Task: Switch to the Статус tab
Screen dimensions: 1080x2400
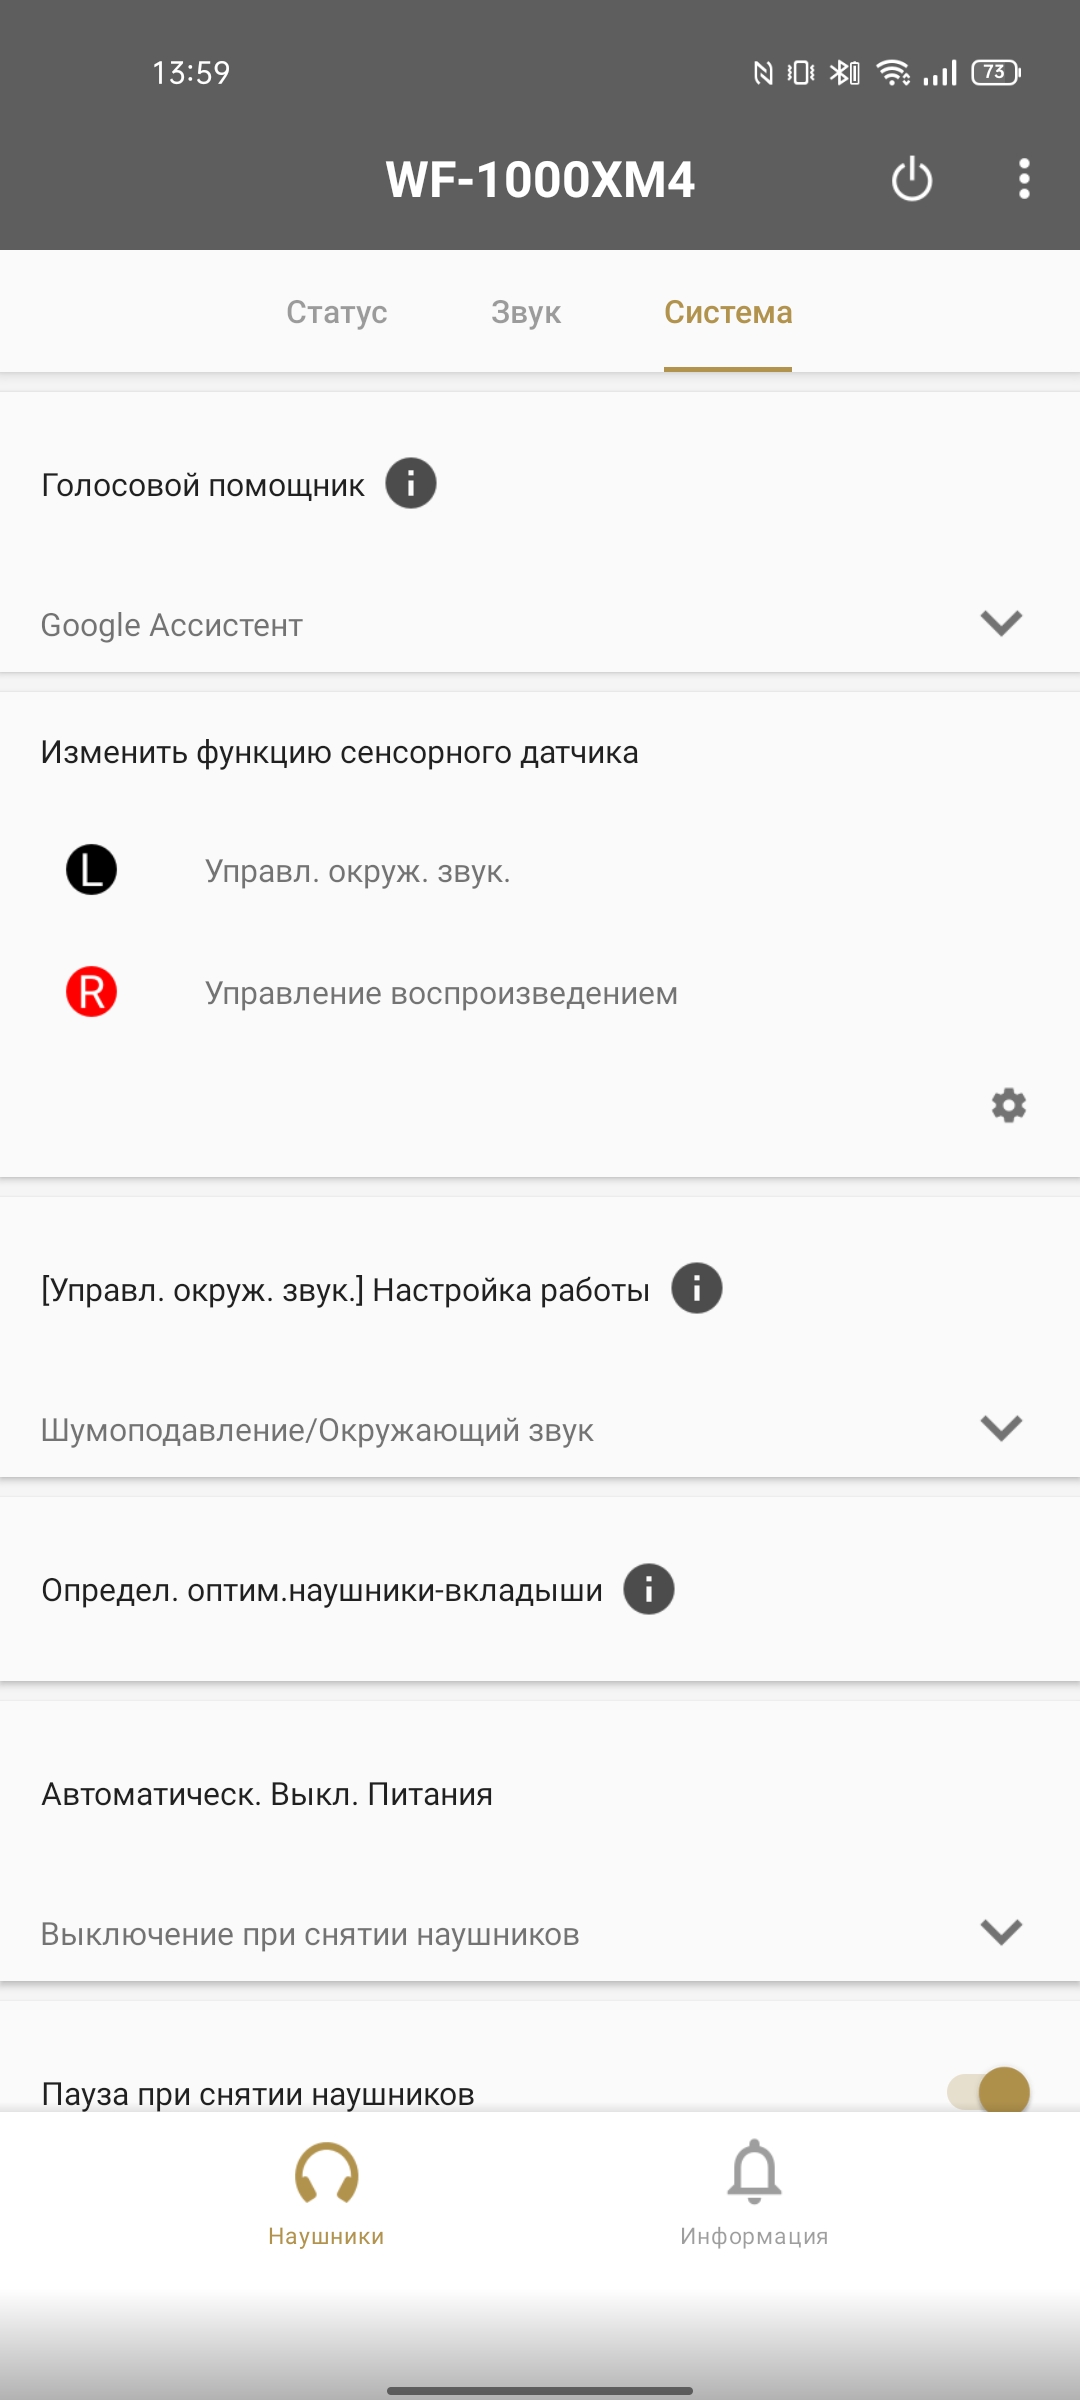Action: pyautogui.click(x=337, y=312)
